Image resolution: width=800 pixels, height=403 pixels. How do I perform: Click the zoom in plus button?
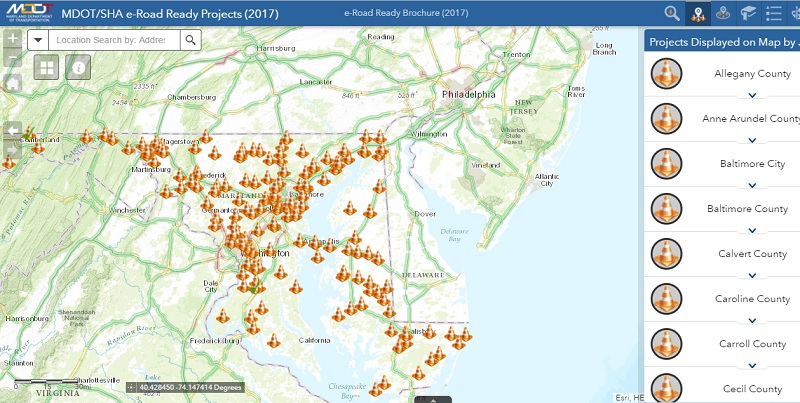point(12,39)
